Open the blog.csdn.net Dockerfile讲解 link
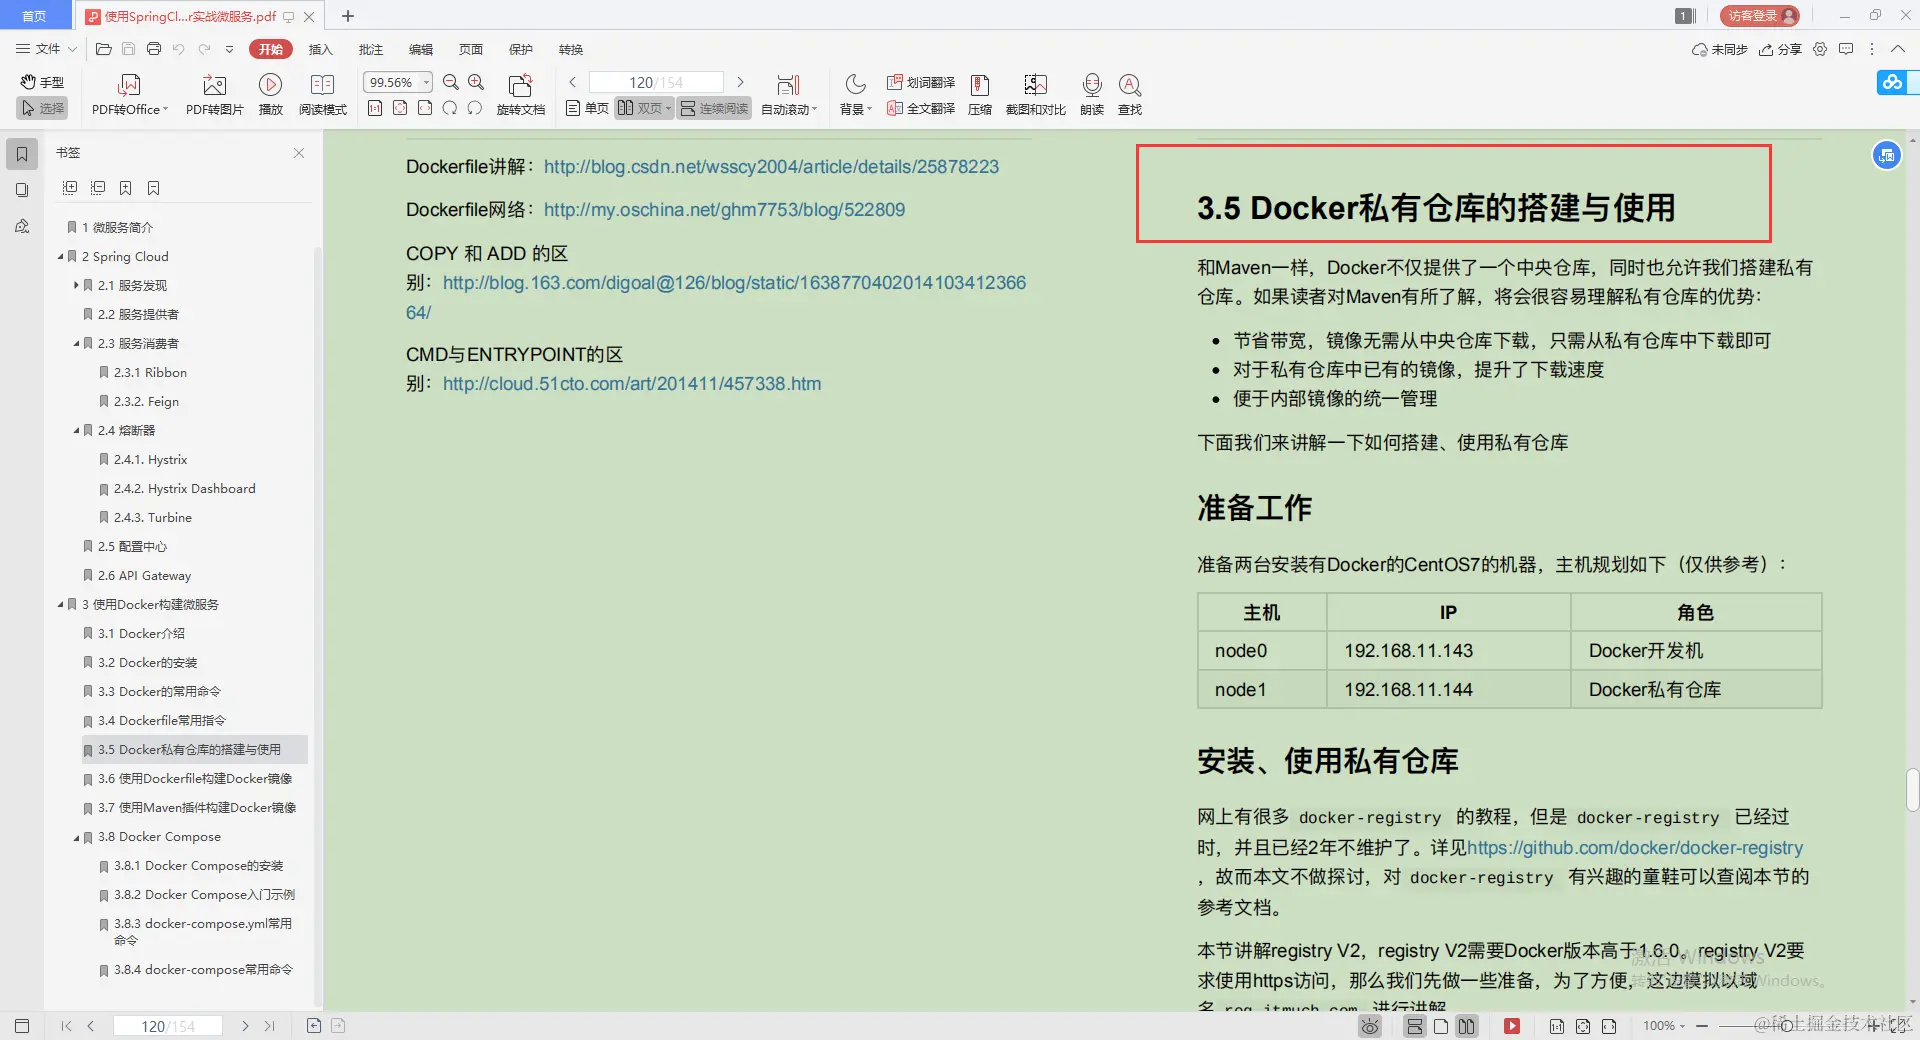 pos(771,167)
